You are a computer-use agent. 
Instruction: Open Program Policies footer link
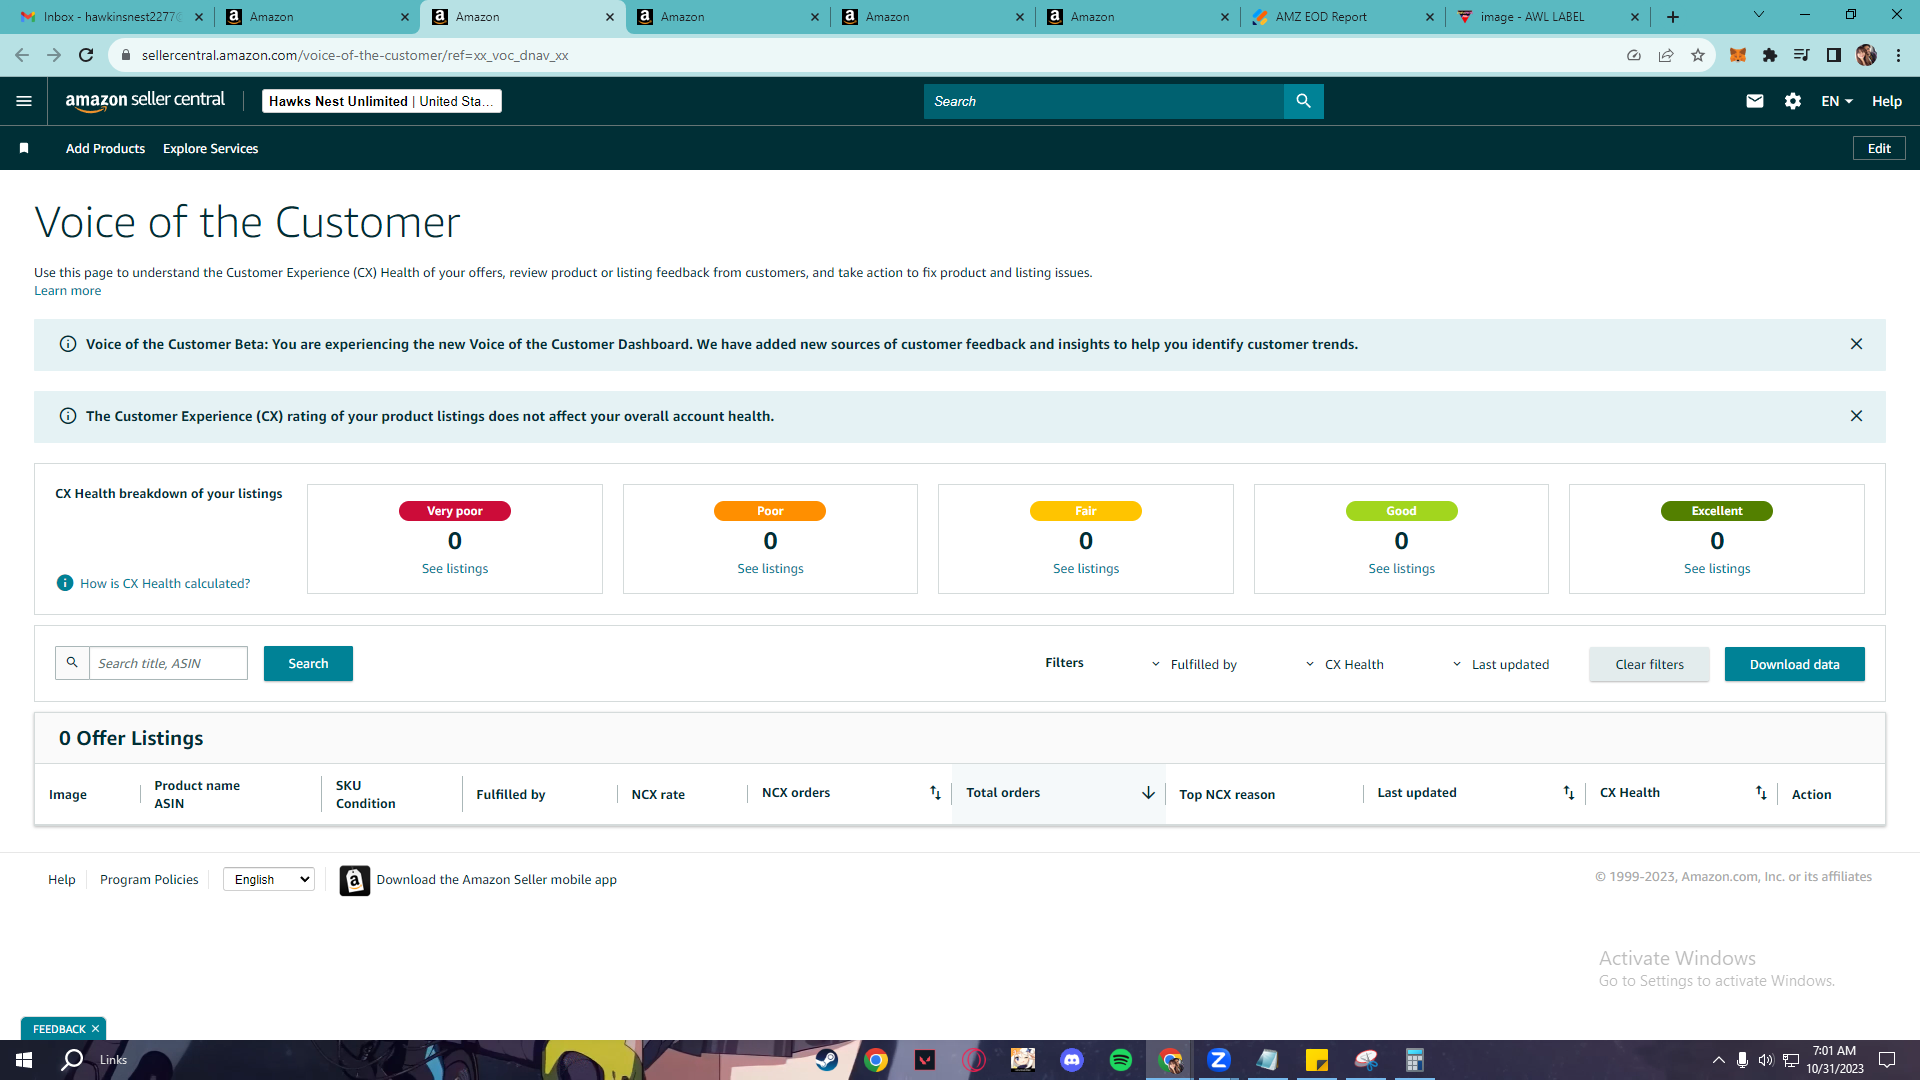tap(149, 879)
